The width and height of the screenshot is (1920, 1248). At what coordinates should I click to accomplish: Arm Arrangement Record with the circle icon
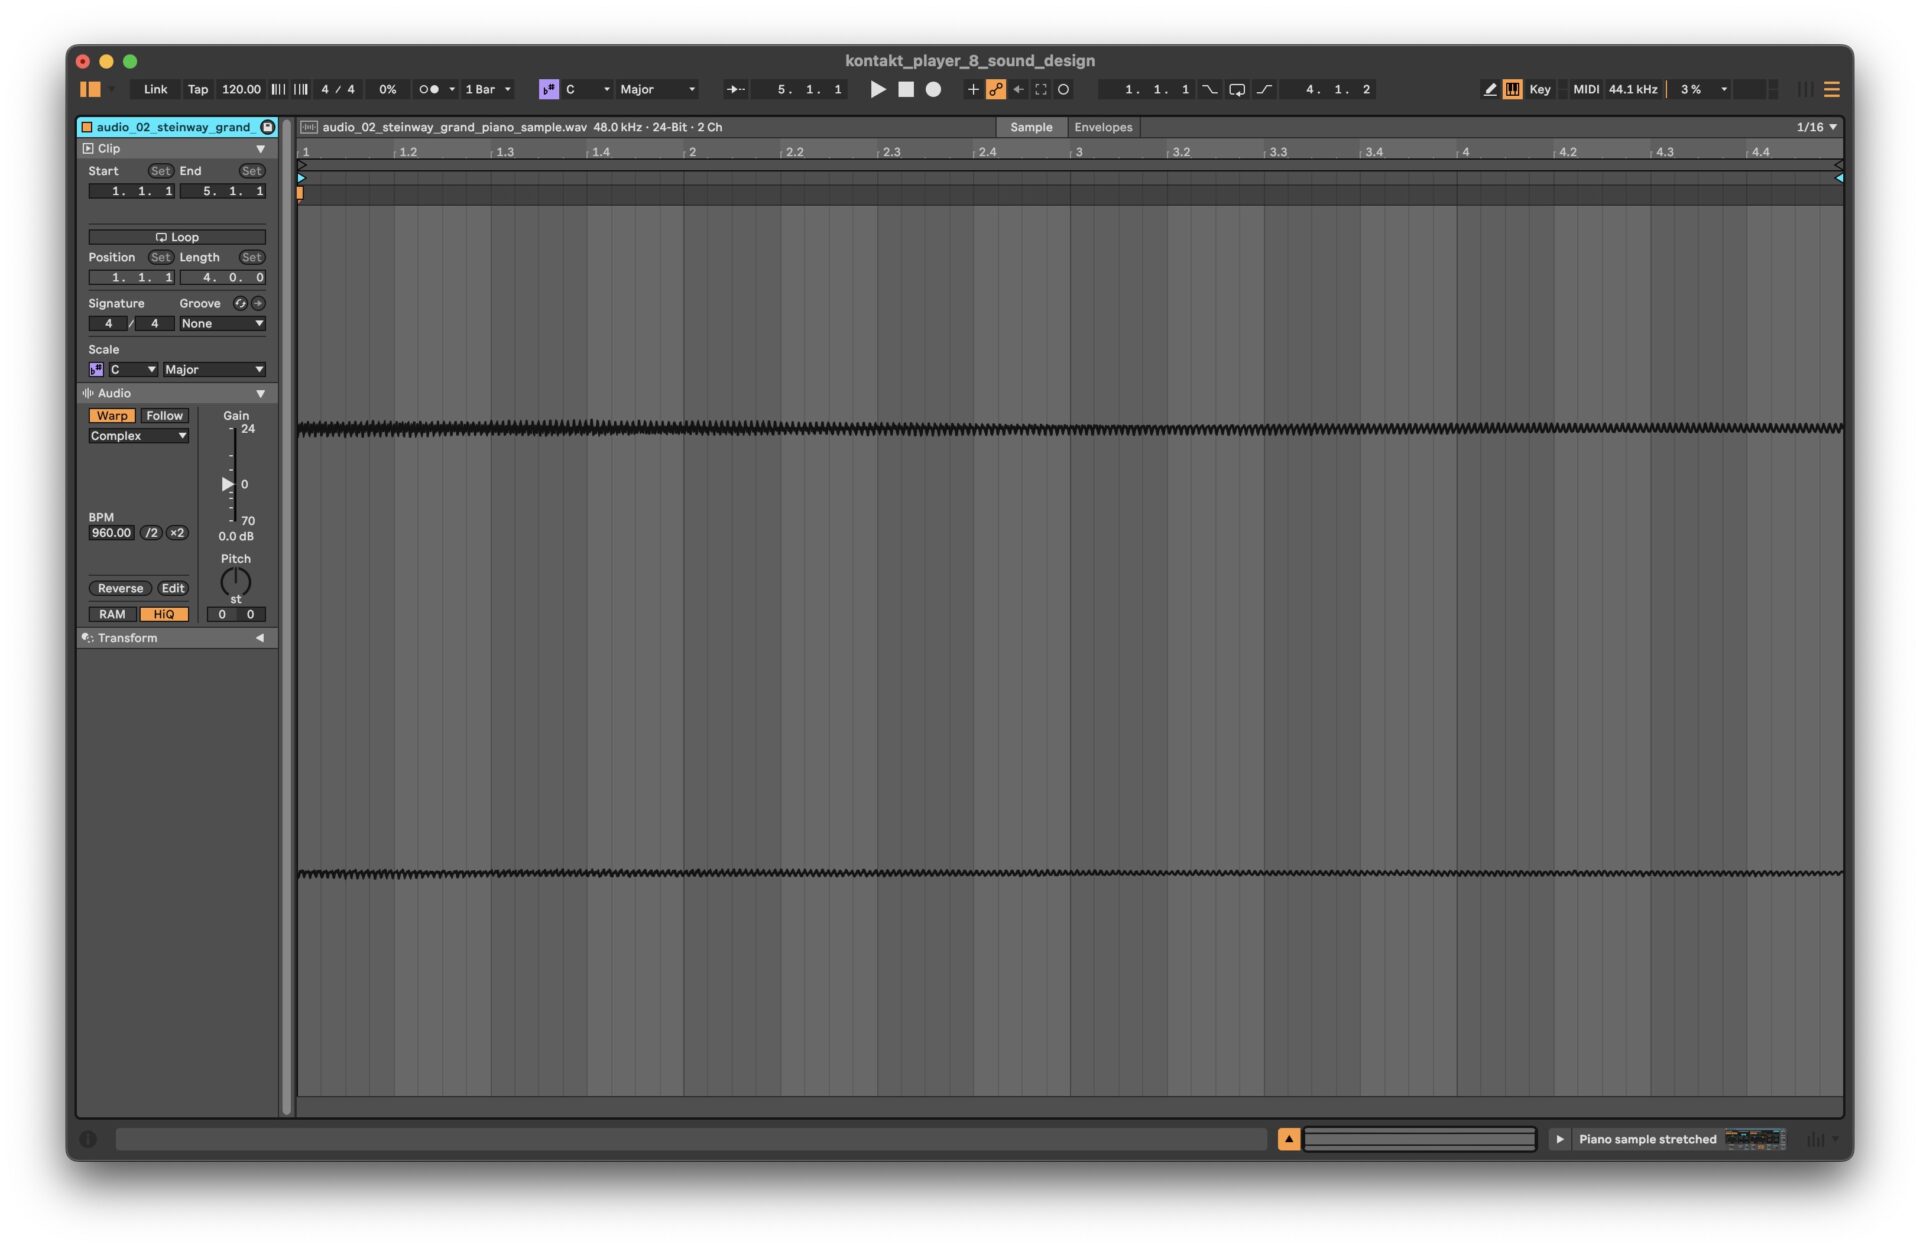933,90
